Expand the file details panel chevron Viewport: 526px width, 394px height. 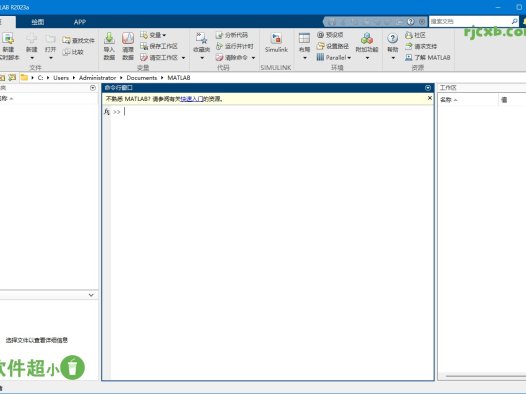click(91, 295)
